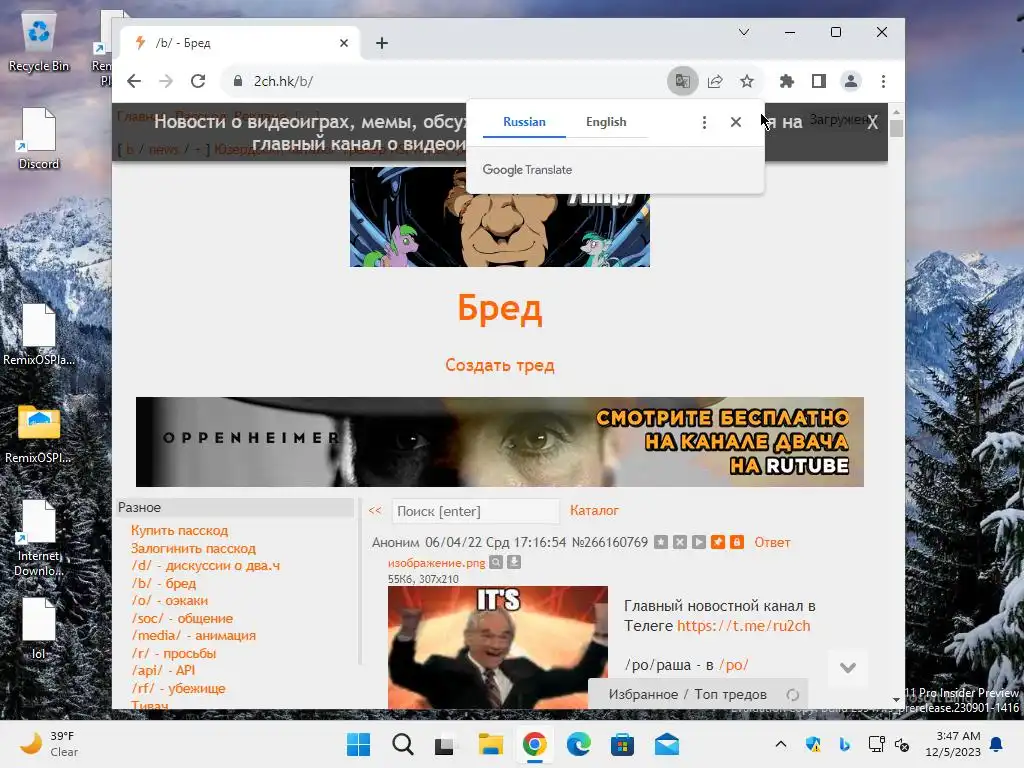Open a new Chrome tab

click(x=382, y=43)
